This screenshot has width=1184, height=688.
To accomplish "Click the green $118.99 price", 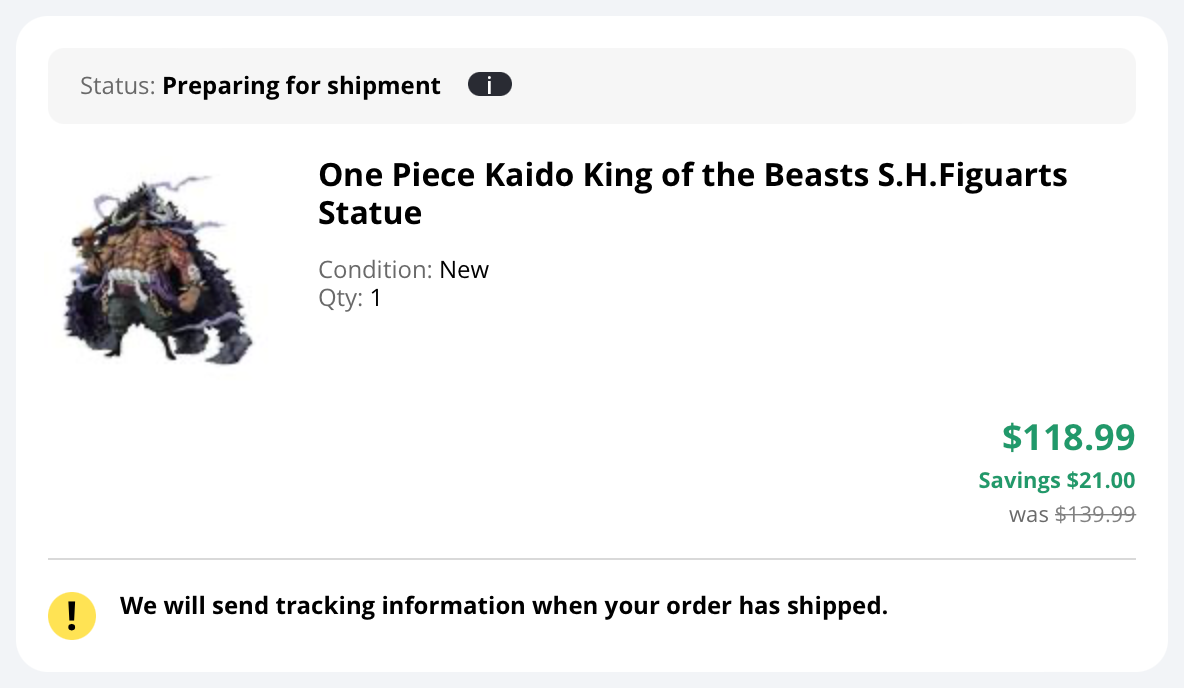I will tap(1068, 437).
